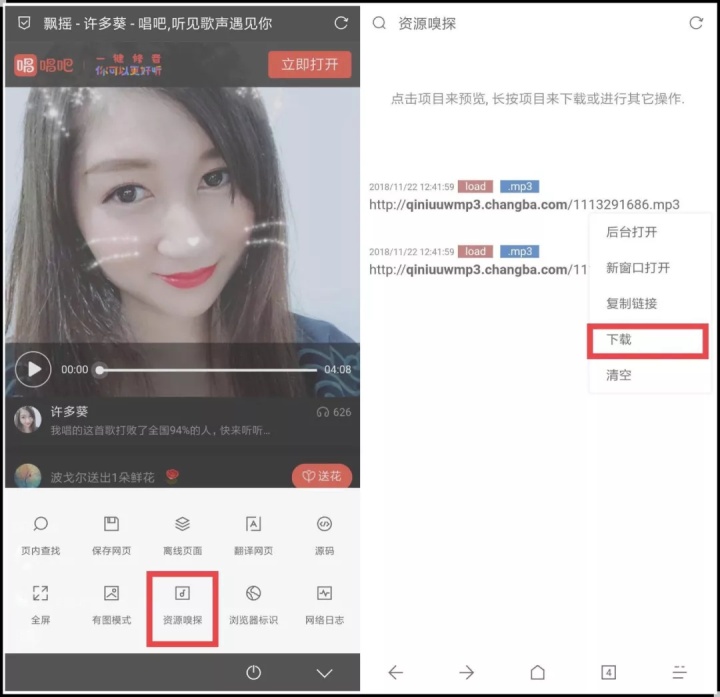Viewport: 720px width, 697px height.
Task: Collapse the tool menu with down chevron
Action: [324, 673]
